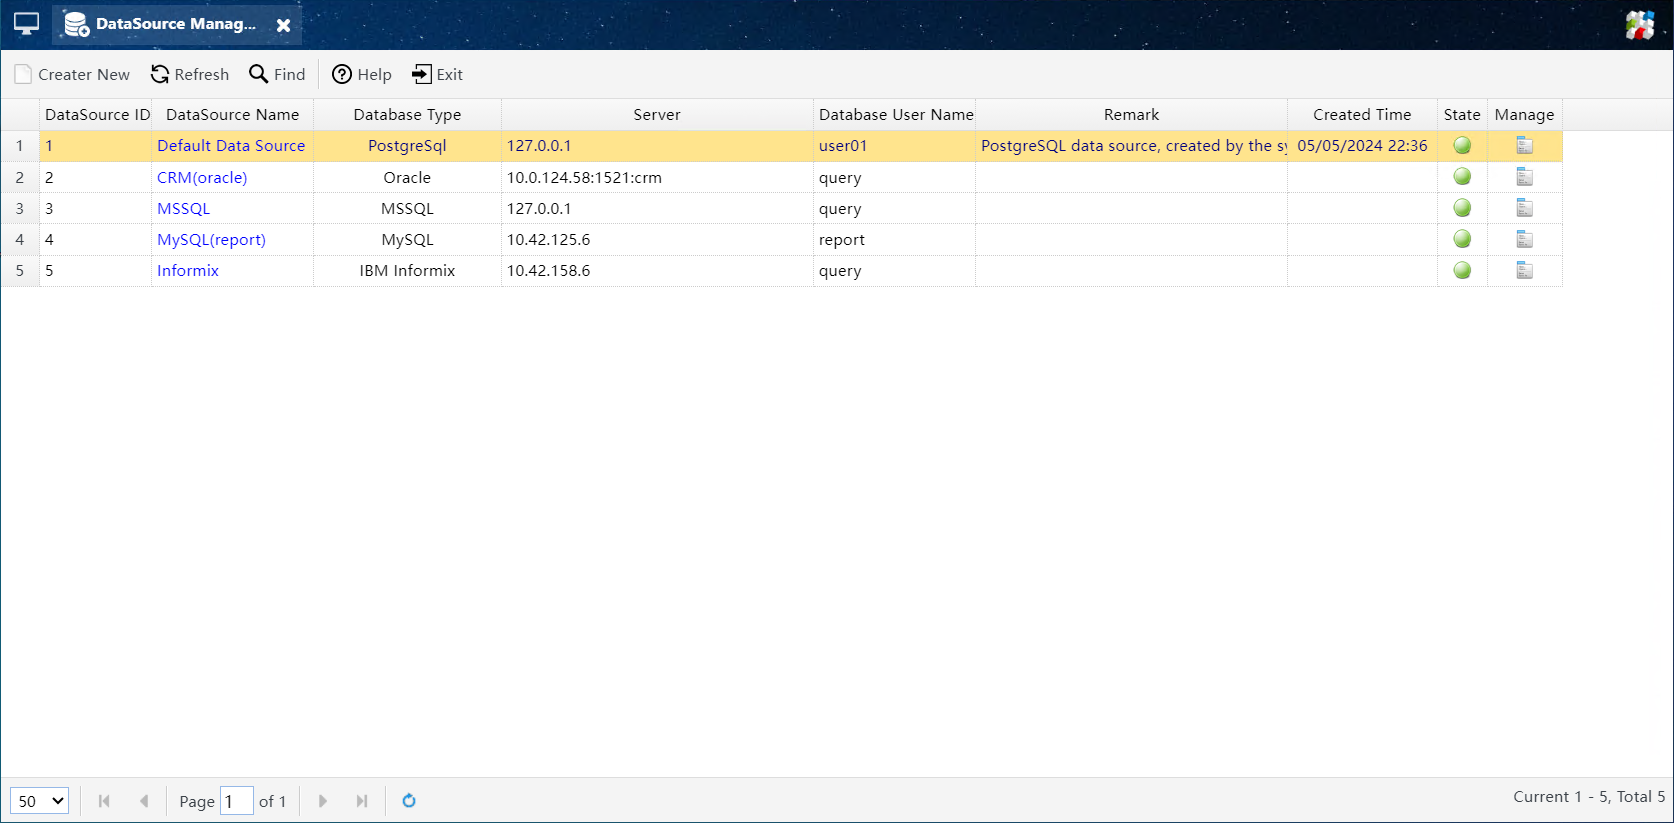This screenshot has height=823, width=1674.
Task: Open the Default Data Source link
Action: (231, 146)
